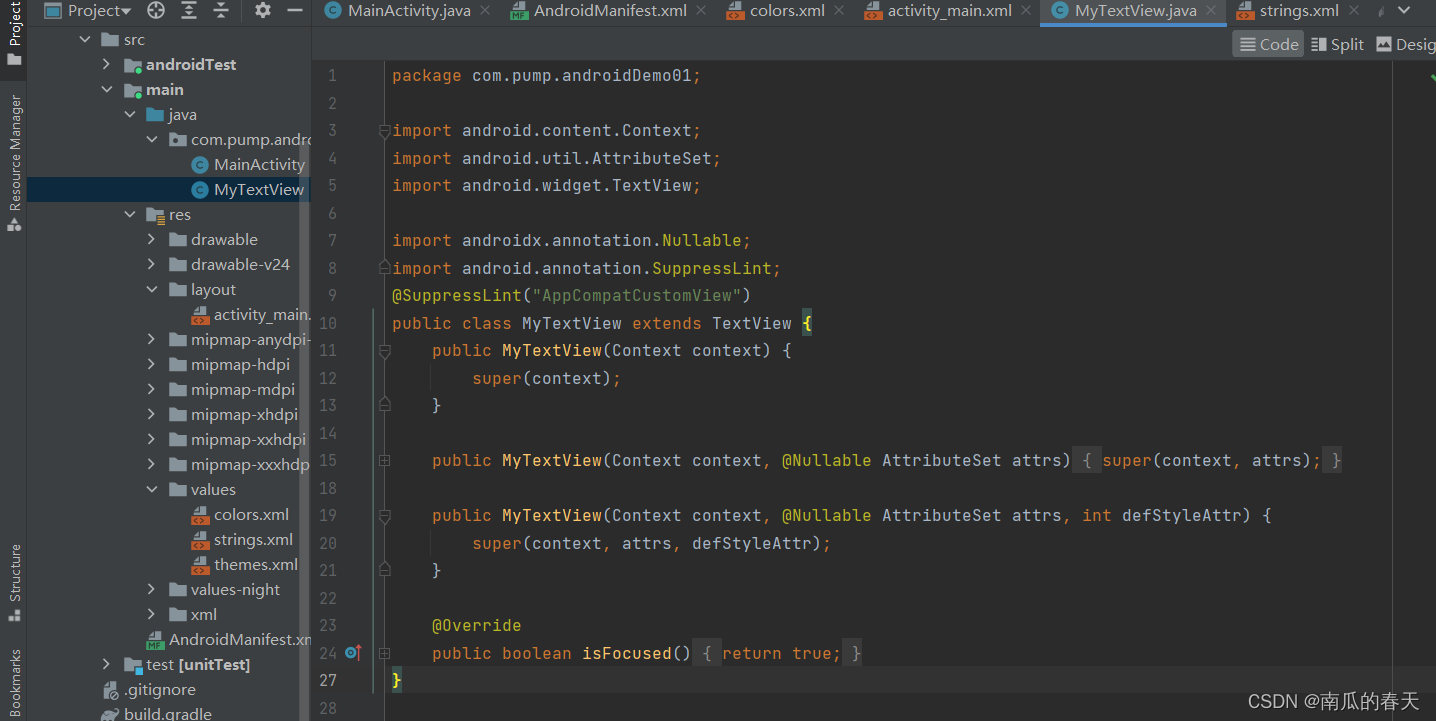
Task: Collapse the main folder
Action: [107, 90]
